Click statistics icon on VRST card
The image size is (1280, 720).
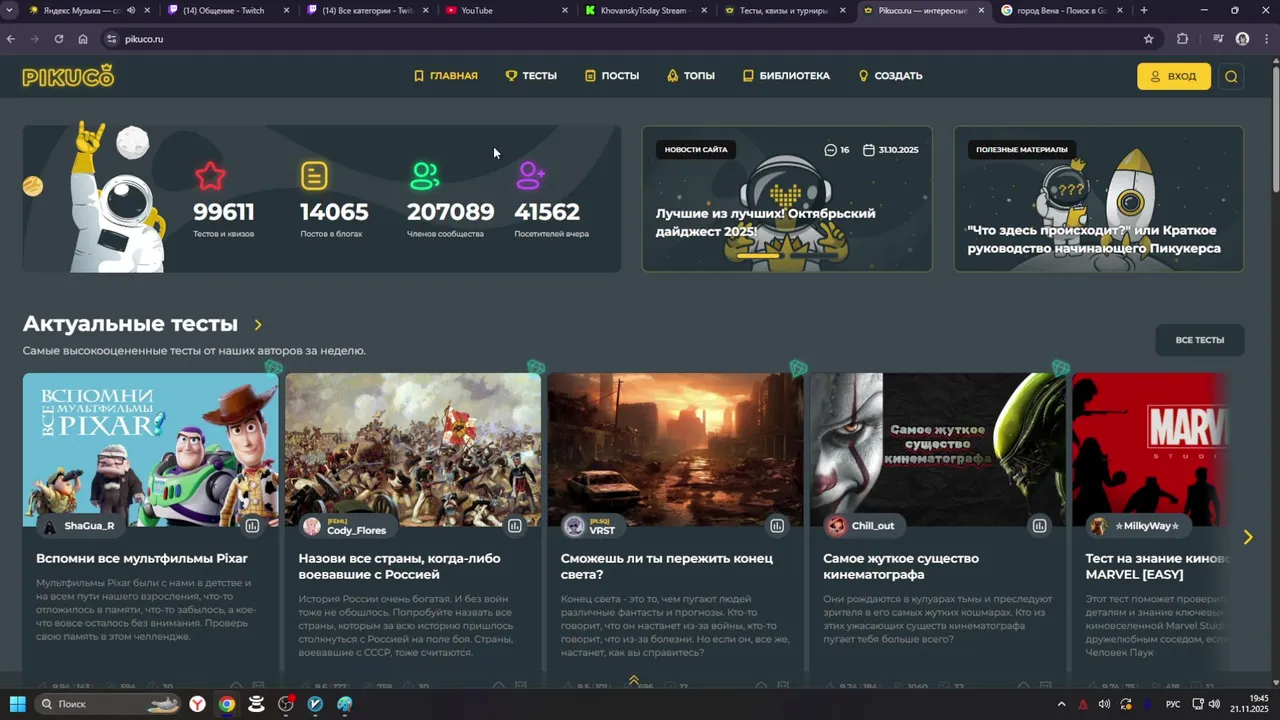pyautogui.click(x=777, y=526)
